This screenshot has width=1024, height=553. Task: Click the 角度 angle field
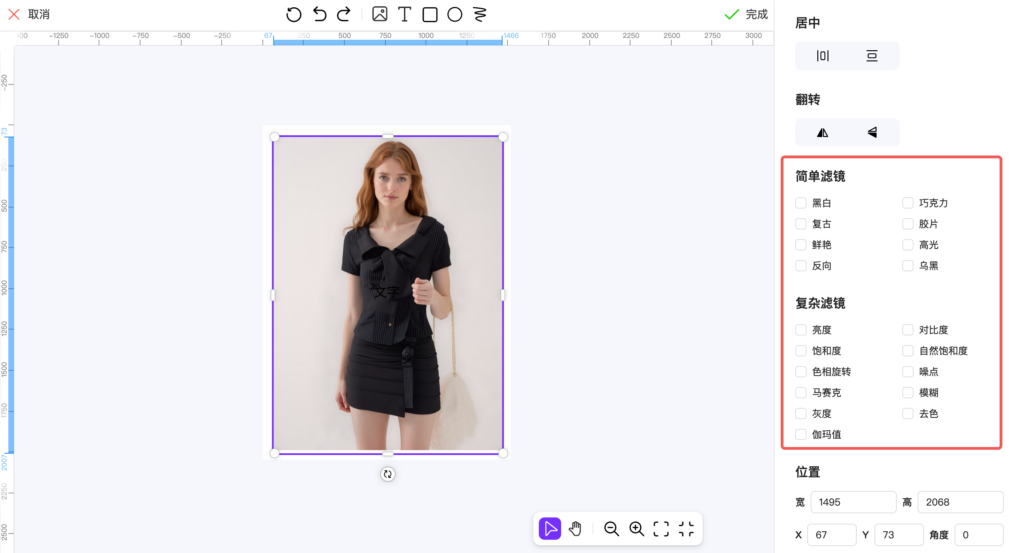point(979,535)
